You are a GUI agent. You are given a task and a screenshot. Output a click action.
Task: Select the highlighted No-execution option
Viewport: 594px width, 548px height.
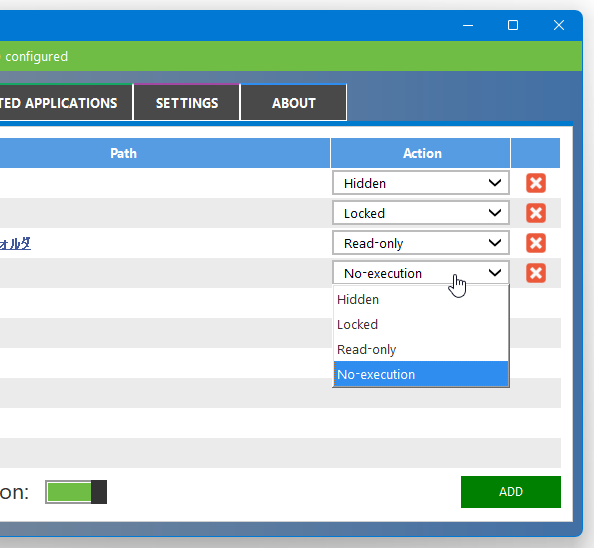[420, 374]
